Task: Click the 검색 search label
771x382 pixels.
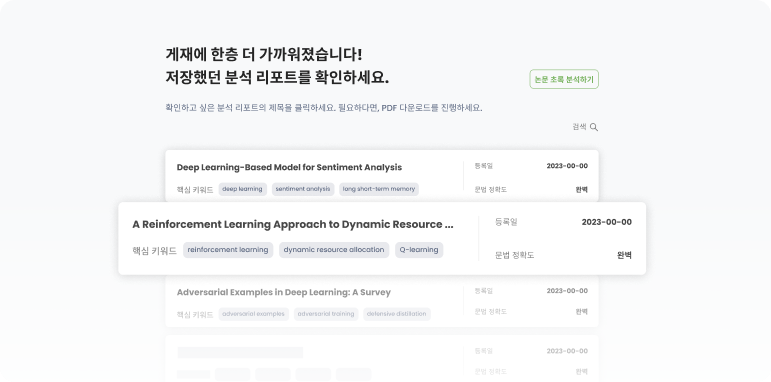Action: click(579, 127)
